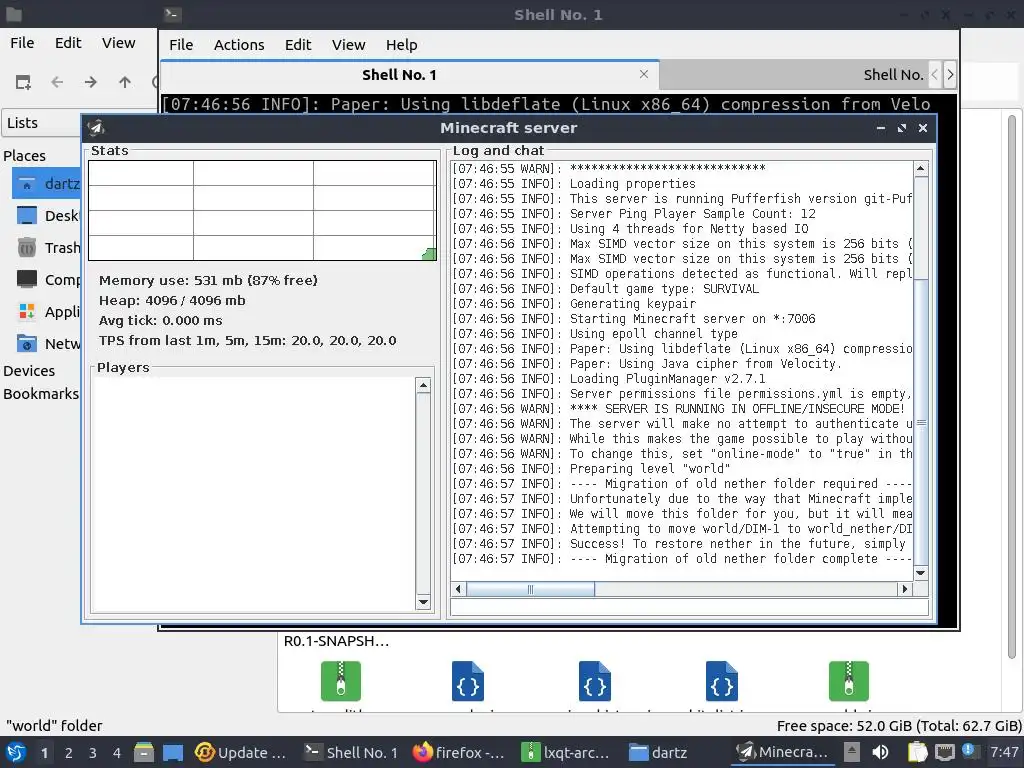Open the terminal Edit menu
Image resolution: width=1024 pixels, height=768 pixels.
coord(298,44)
